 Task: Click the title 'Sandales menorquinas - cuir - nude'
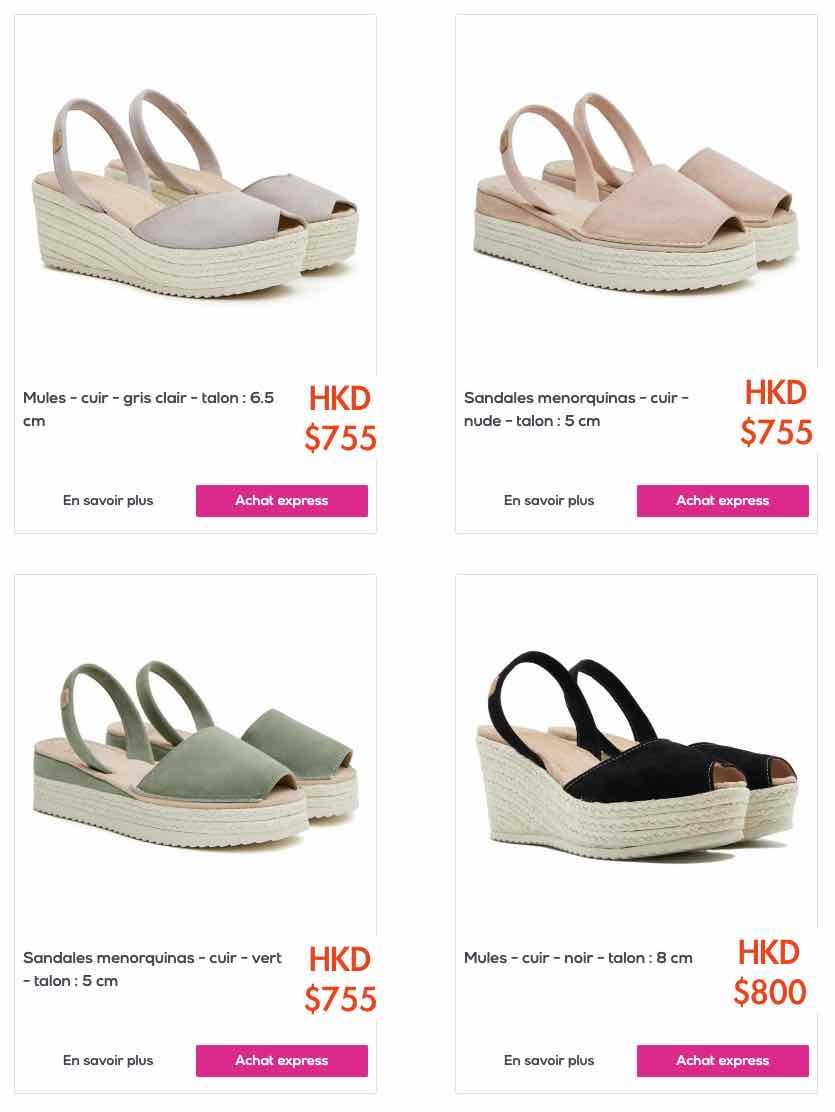[x=576, y=409]
